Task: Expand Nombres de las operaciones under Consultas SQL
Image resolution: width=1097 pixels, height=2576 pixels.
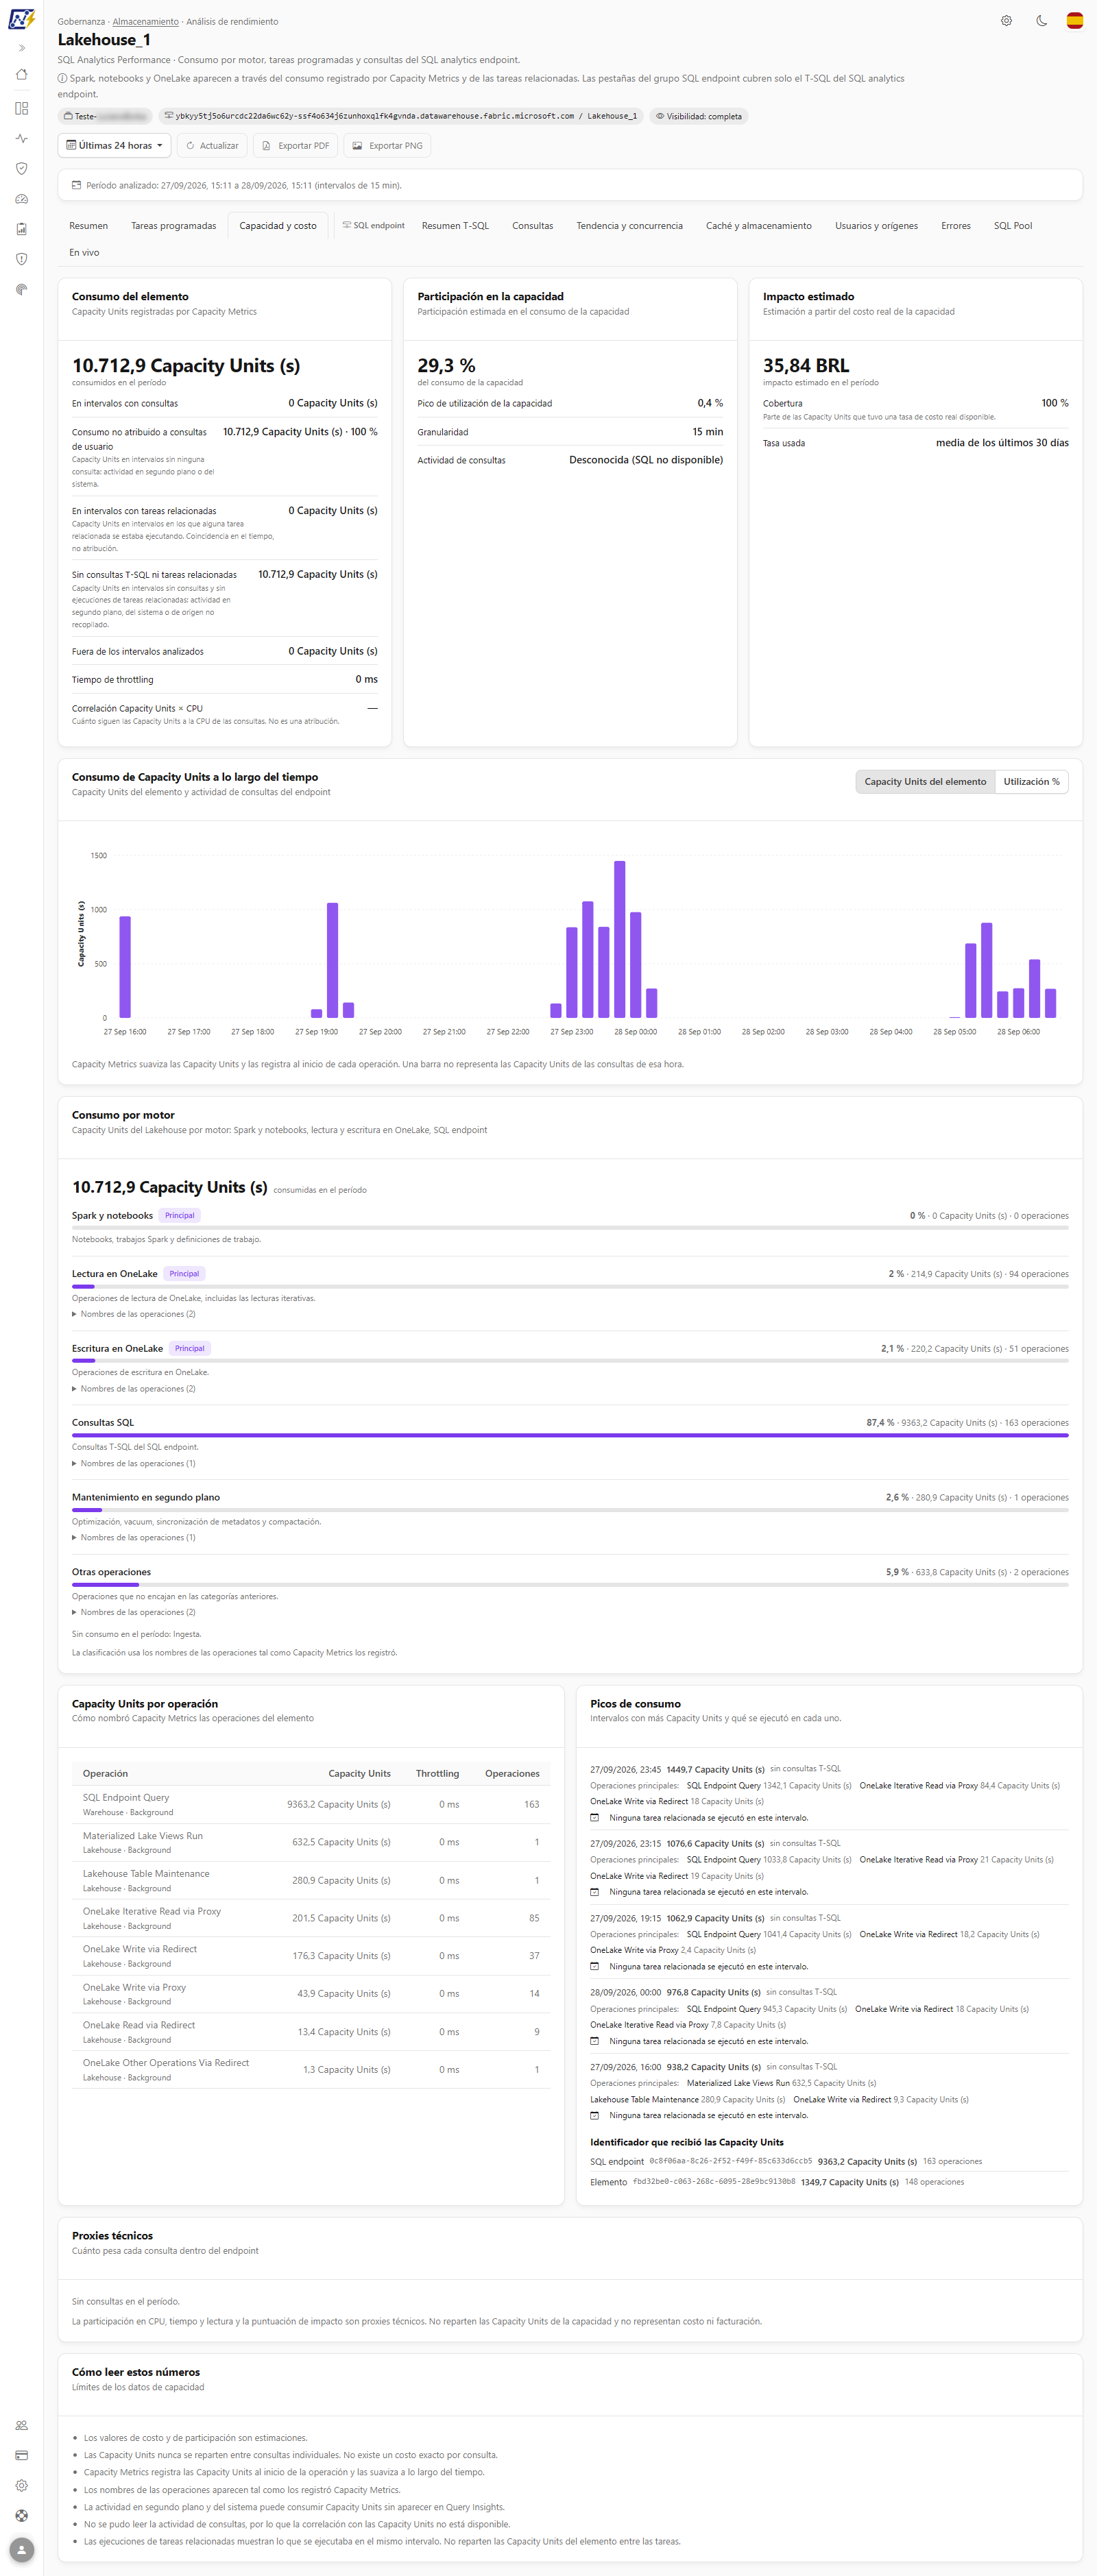Action: [x=134, y=1463]
